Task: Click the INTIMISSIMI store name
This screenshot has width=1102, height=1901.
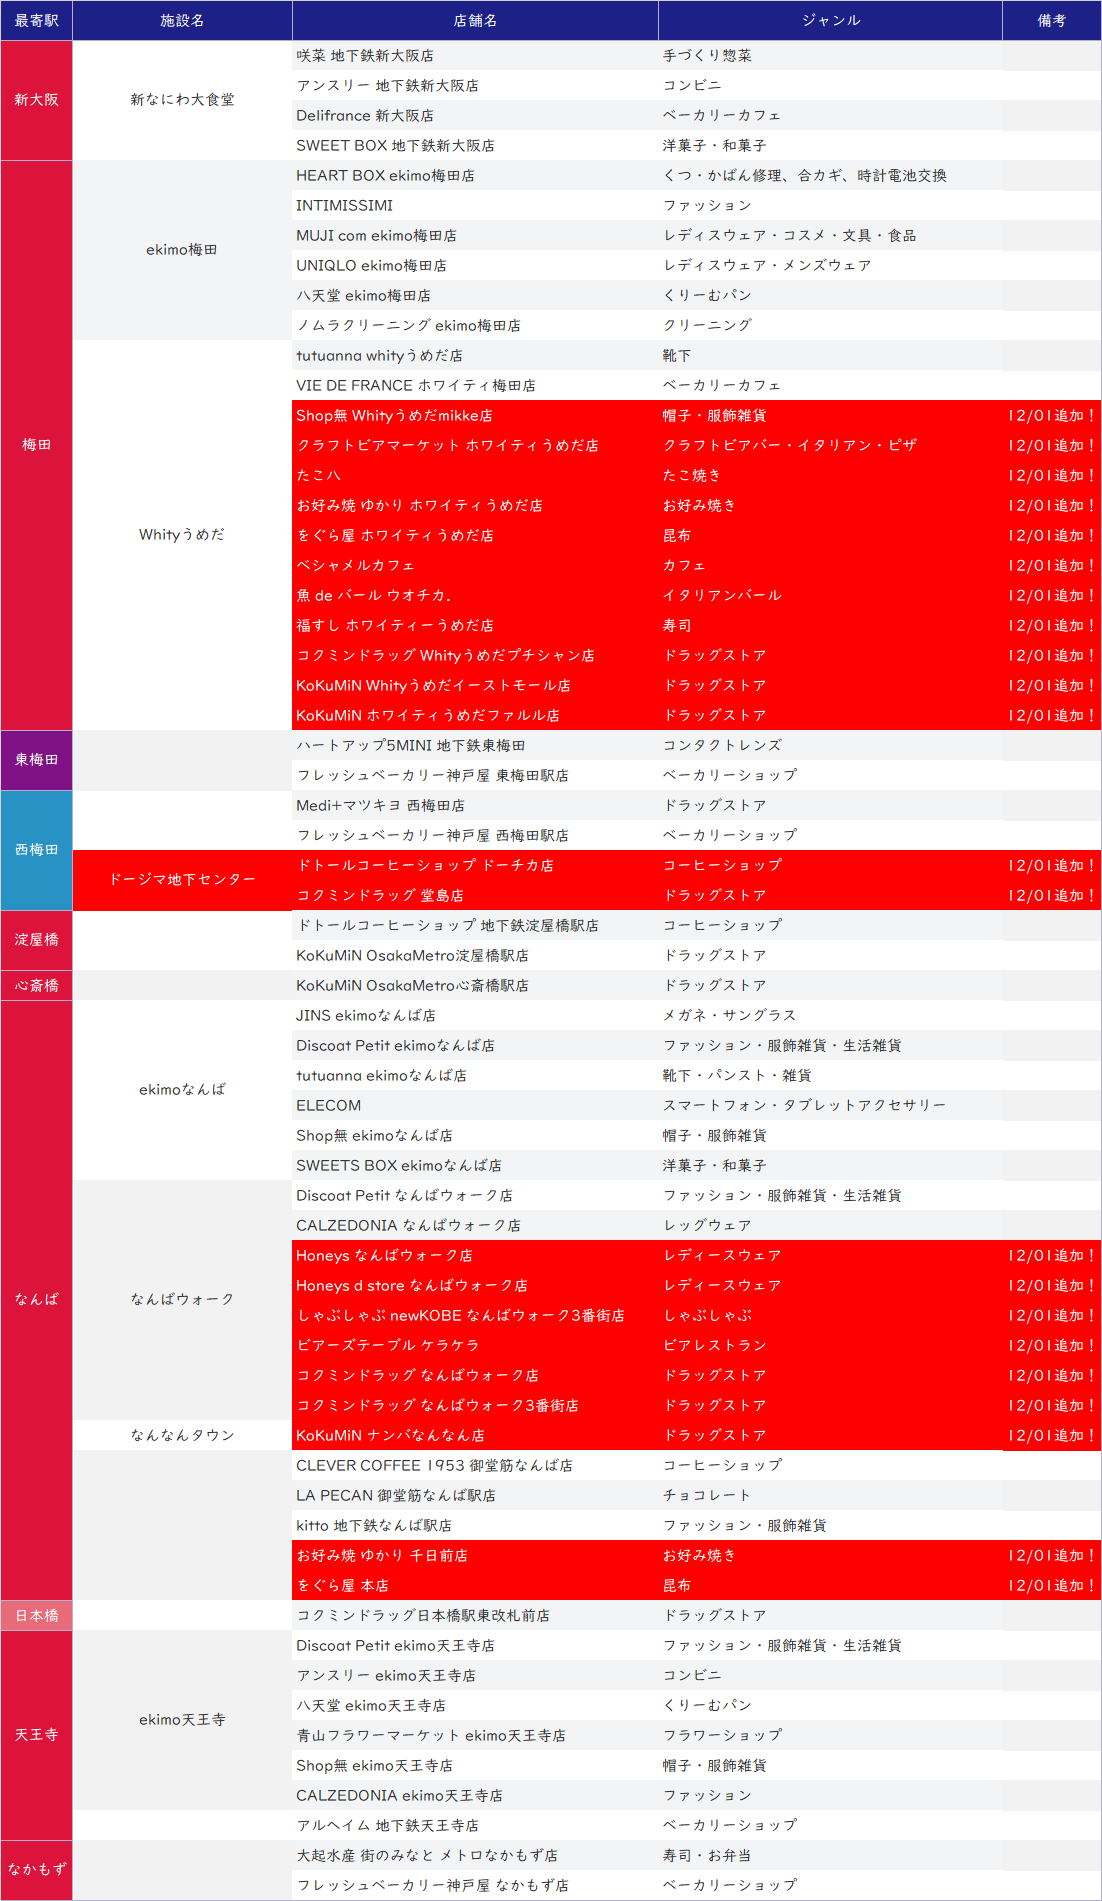Action: click(344, 205)
